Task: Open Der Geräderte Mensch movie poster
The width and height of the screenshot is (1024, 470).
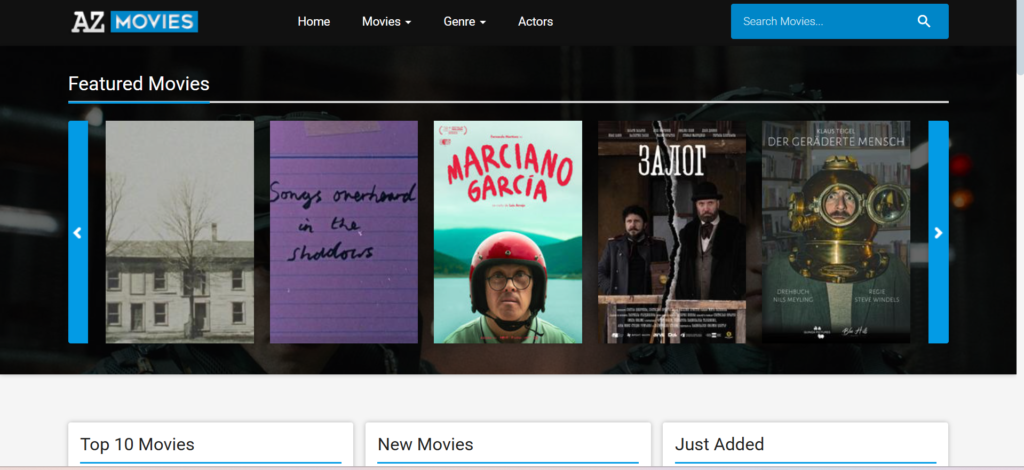Action: click(x=836, y=232)
